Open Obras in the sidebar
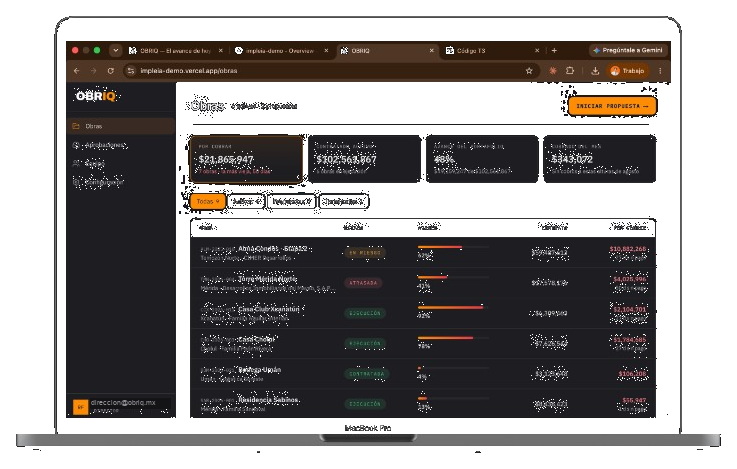This screenshot has width=737, height=469. [x=121, y=126]
